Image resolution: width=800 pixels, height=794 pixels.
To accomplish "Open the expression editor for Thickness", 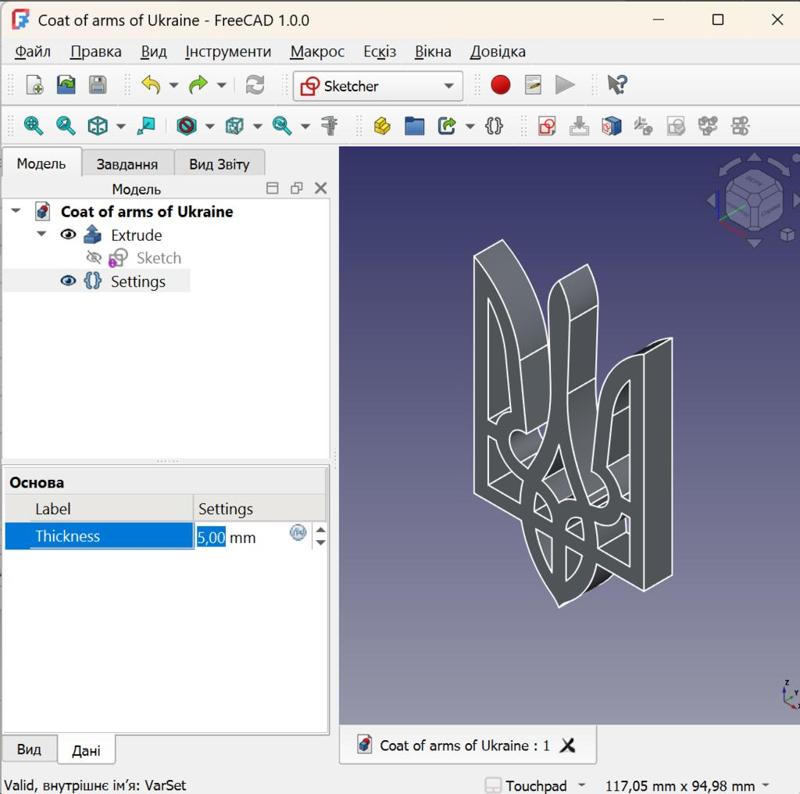I will [x=298, y=533].
